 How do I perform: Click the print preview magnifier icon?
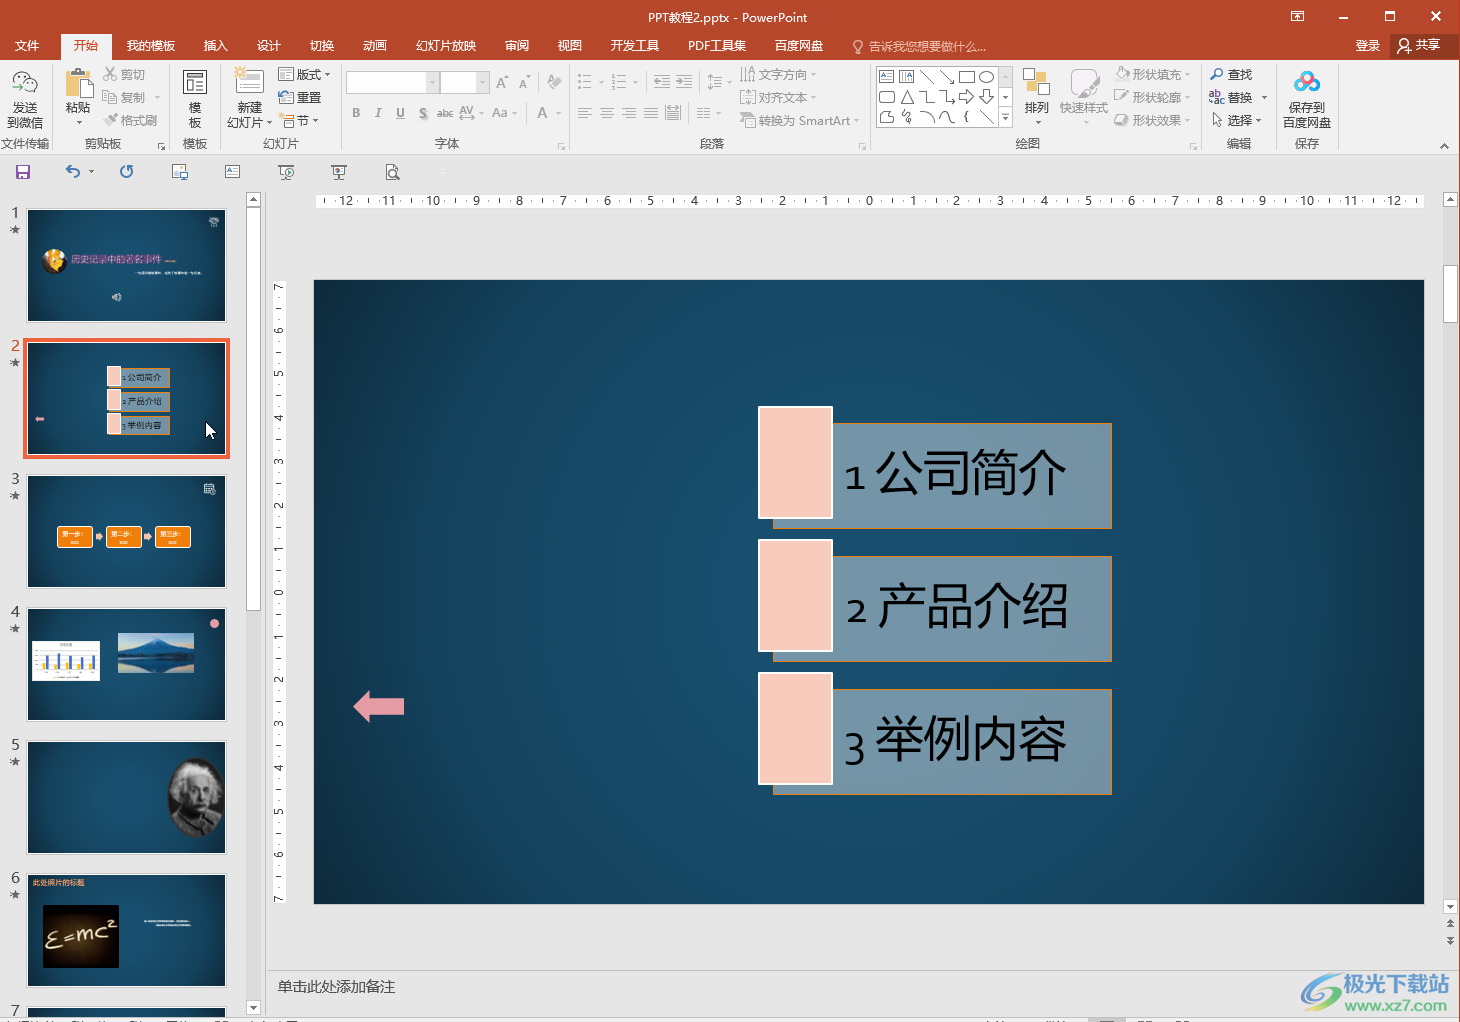[393, 172]
